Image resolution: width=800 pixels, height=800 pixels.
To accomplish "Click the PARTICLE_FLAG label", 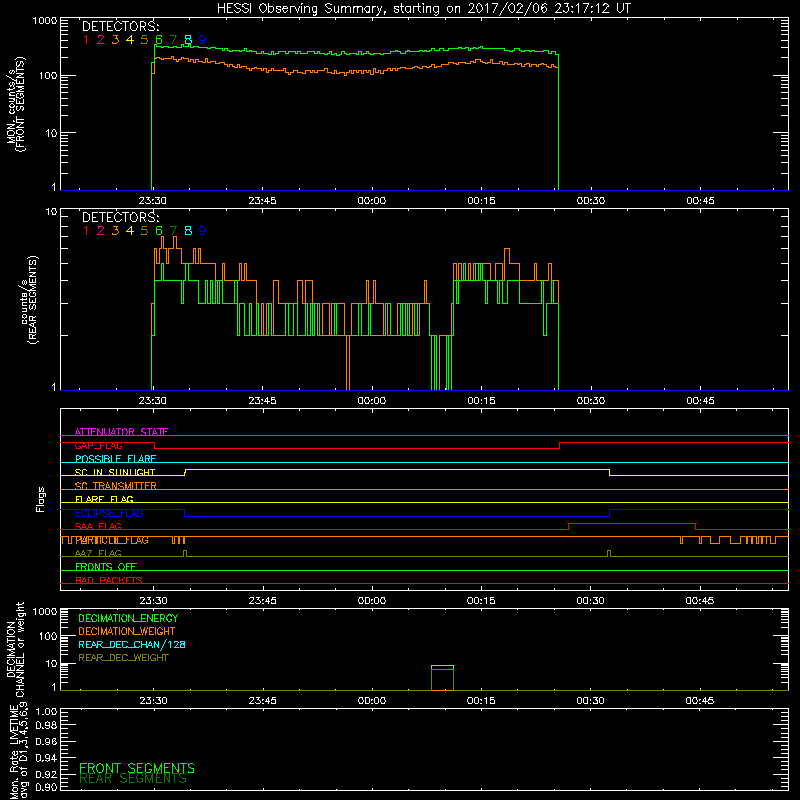I will (112, 540).
